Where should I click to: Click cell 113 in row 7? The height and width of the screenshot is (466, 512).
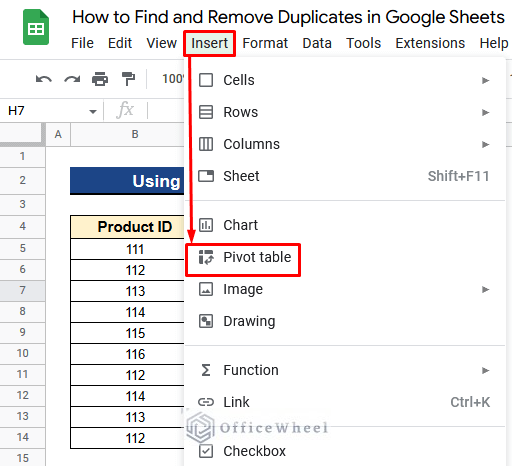127,291
